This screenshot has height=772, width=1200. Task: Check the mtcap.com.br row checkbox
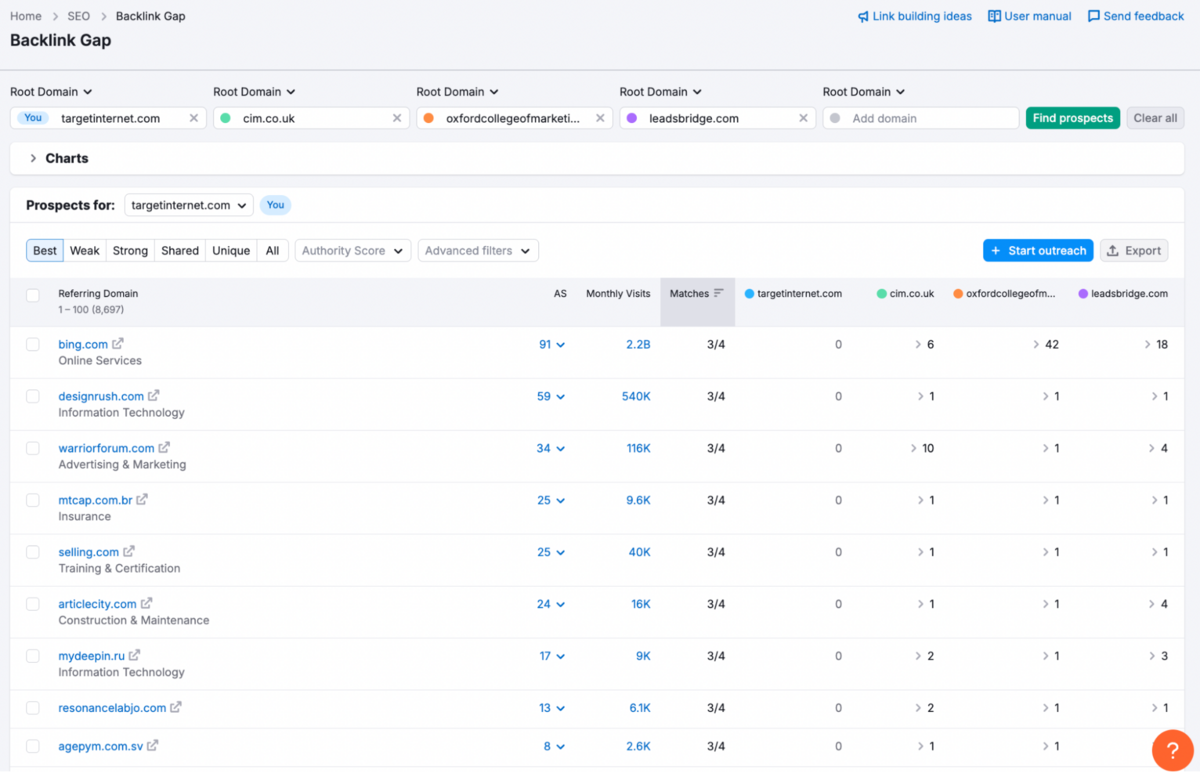33,500
